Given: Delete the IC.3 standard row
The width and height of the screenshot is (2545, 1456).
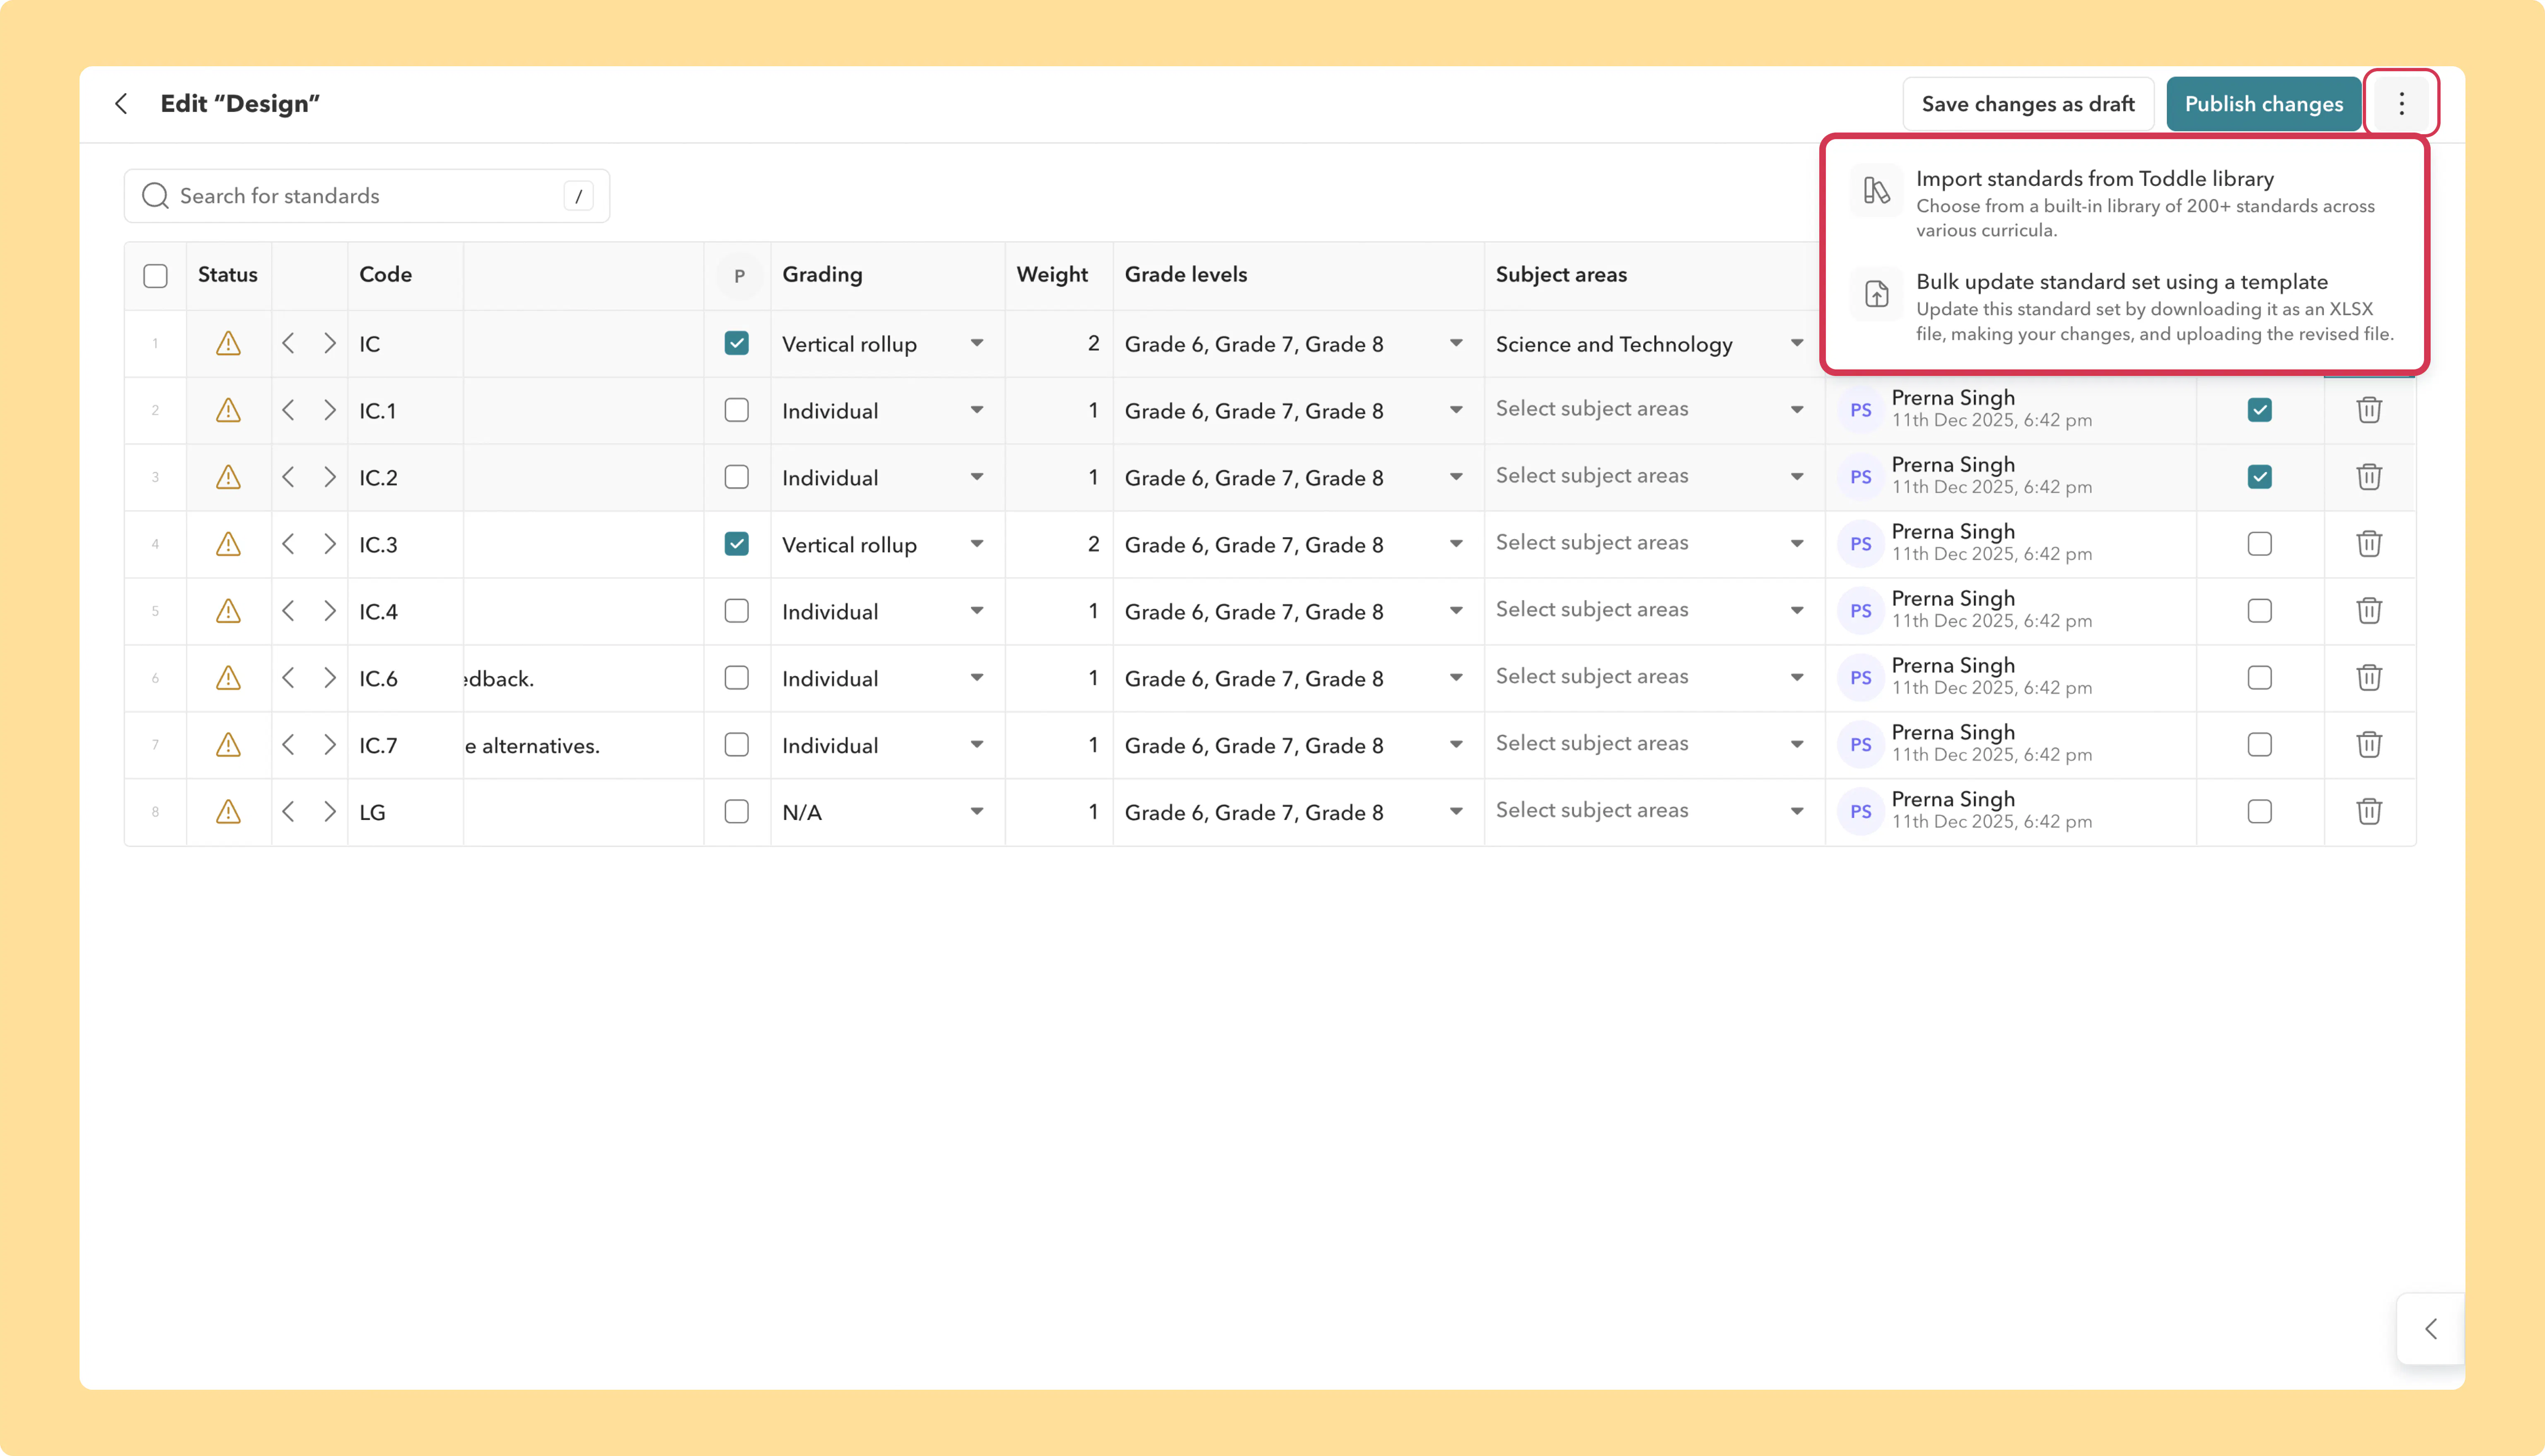Looking at the screenshot, I should click(2369, 544).
